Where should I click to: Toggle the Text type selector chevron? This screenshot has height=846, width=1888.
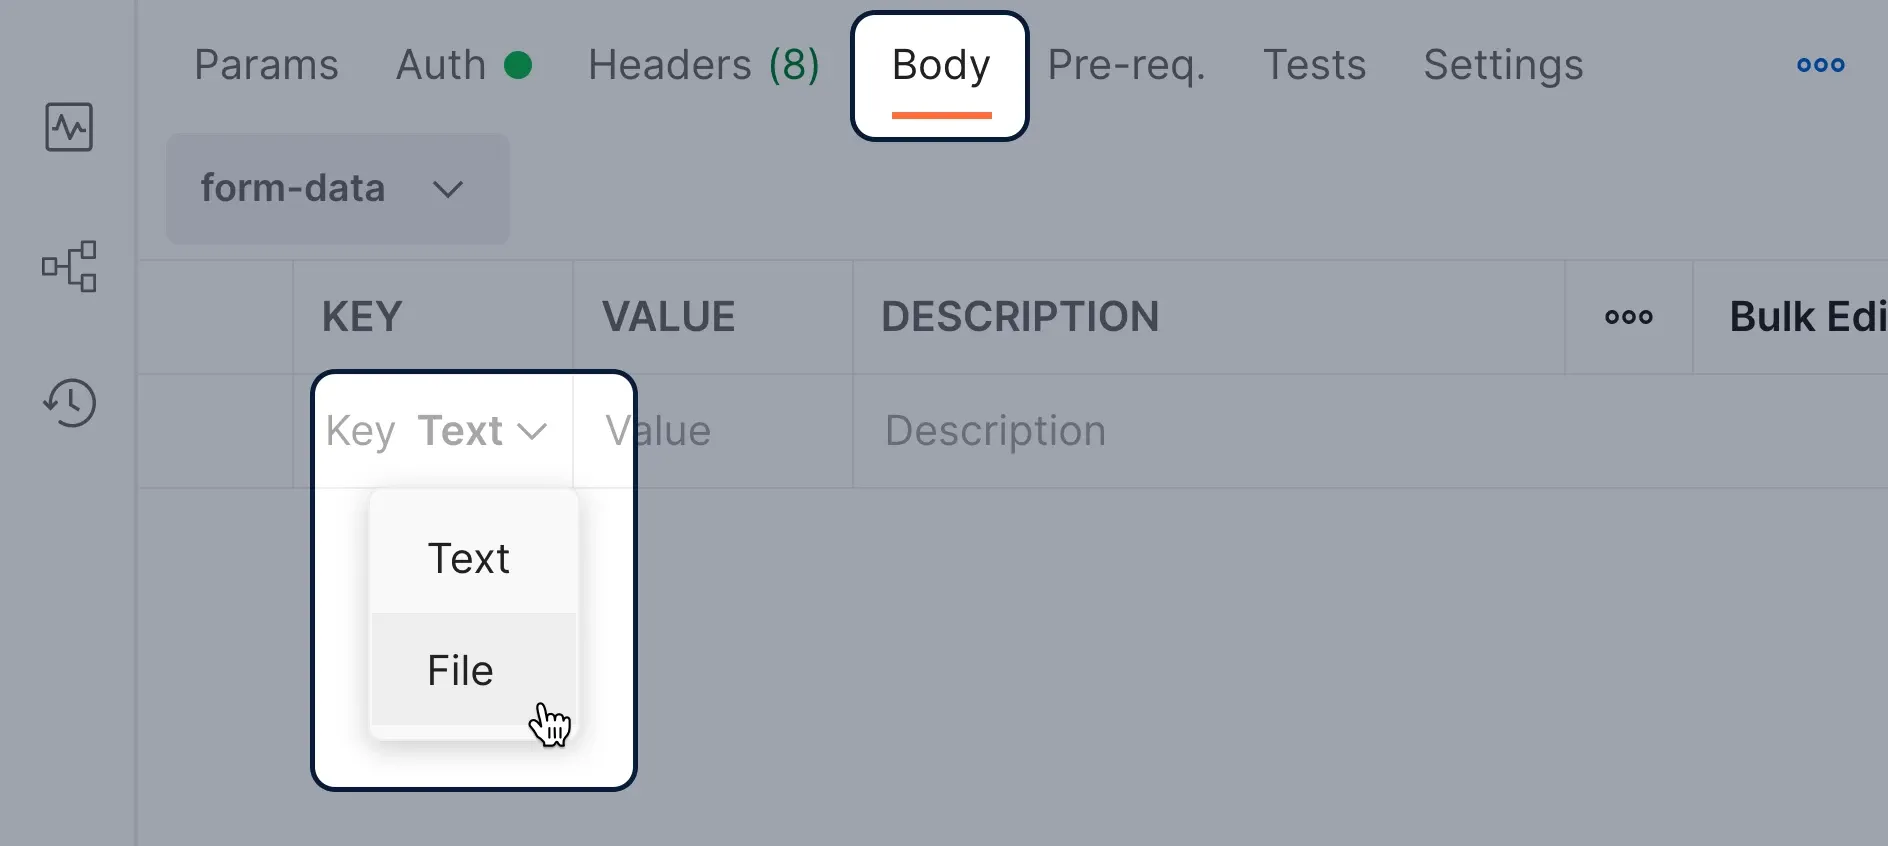532,432
